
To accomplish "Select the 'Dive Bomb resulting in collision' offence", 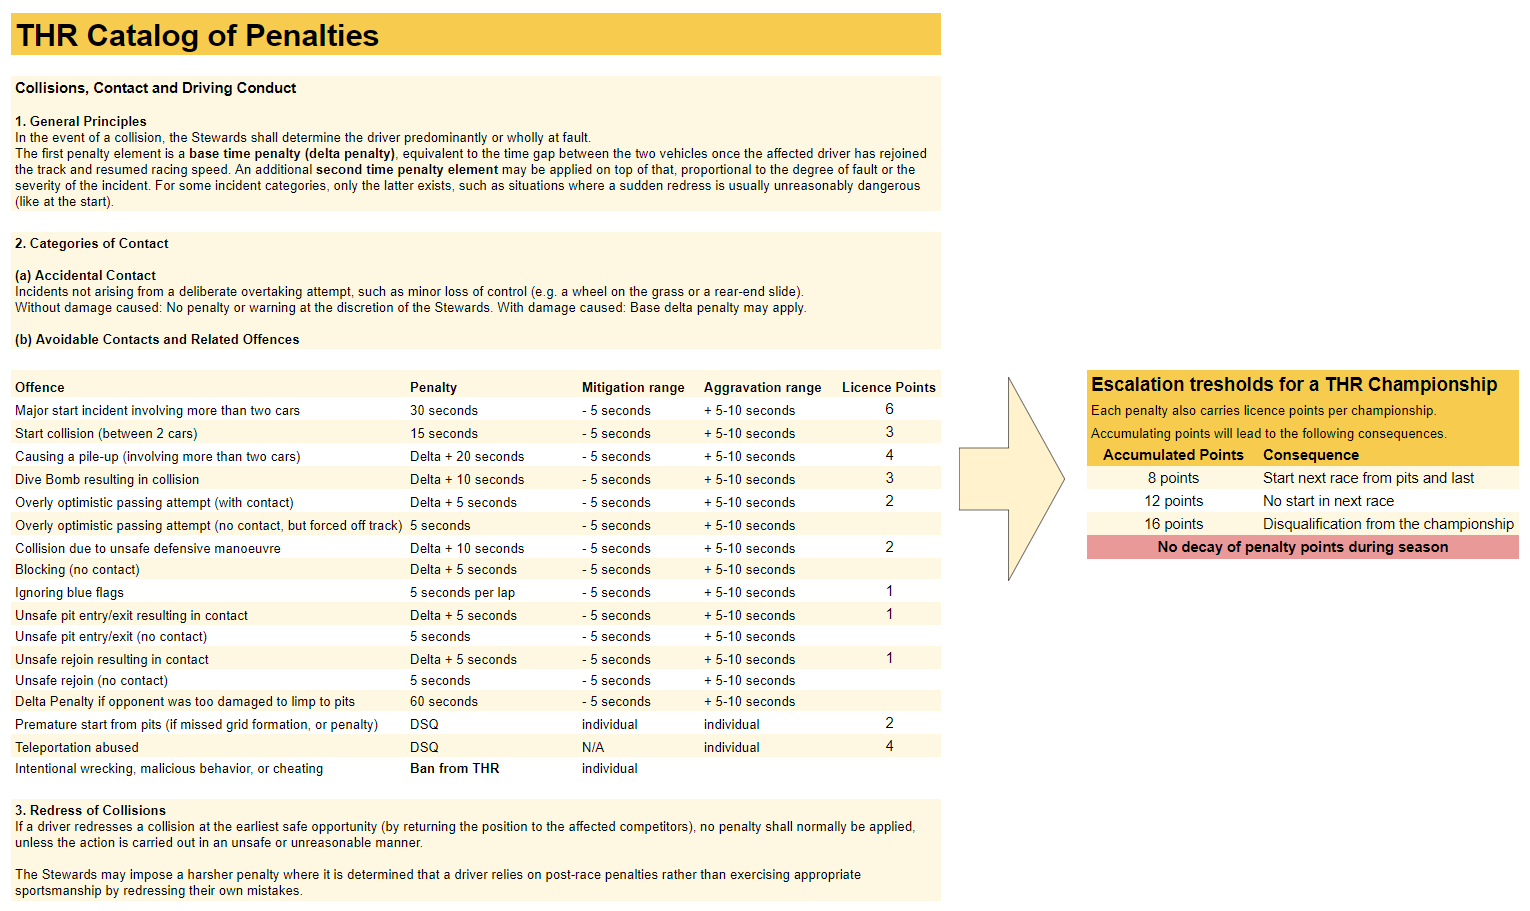I will [x=107, y=479].
